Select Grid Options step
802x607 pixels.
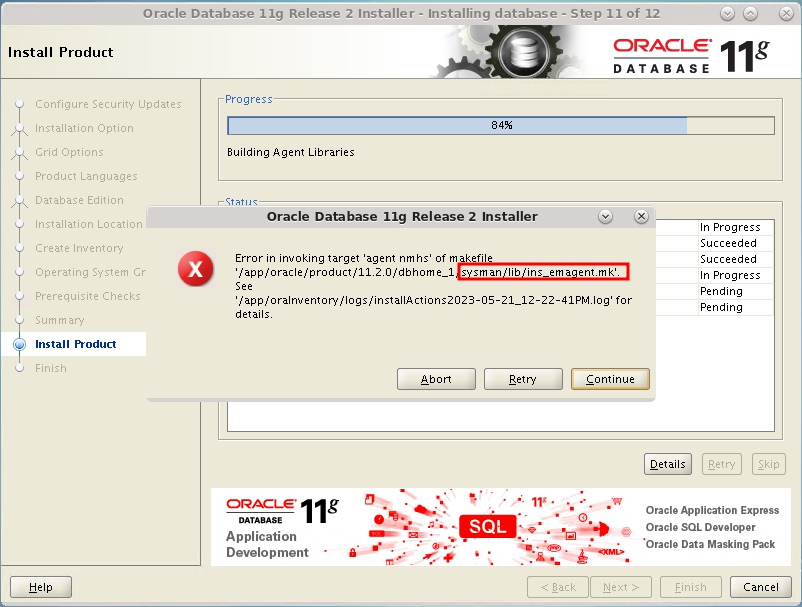click(69, 152)
